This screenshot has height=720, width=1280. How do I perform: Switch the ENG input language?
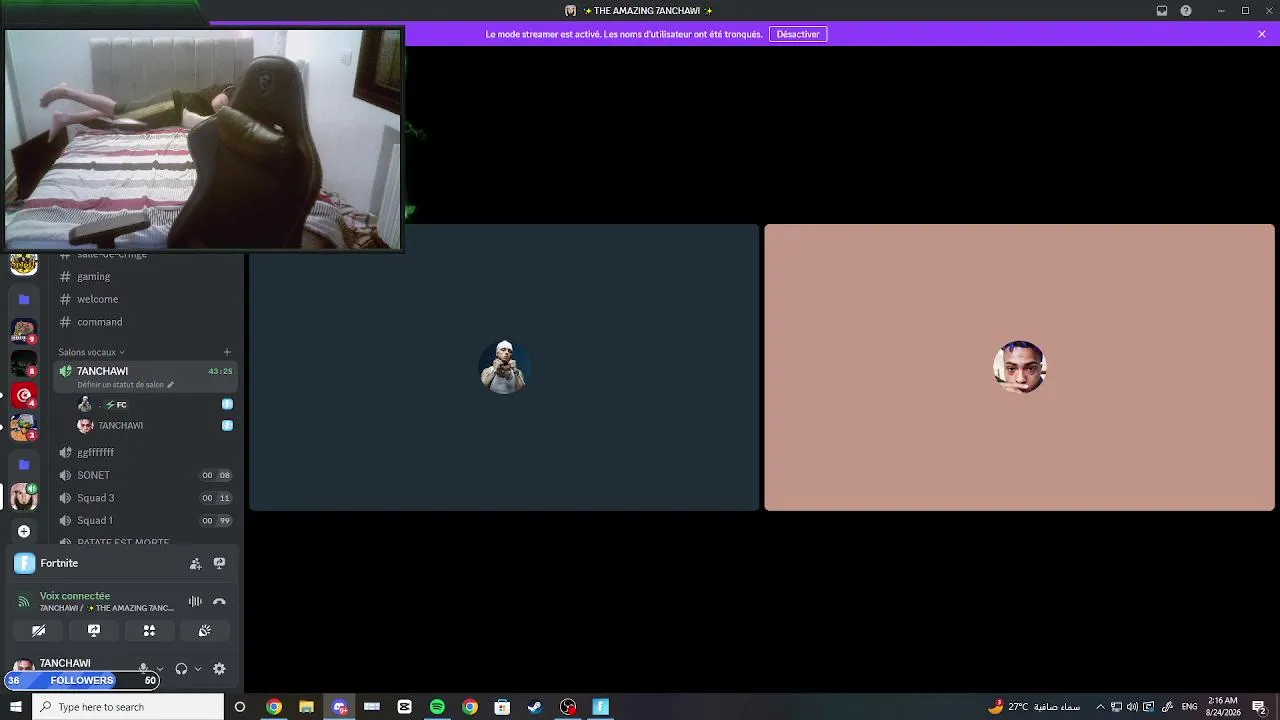pos(1189,707)
